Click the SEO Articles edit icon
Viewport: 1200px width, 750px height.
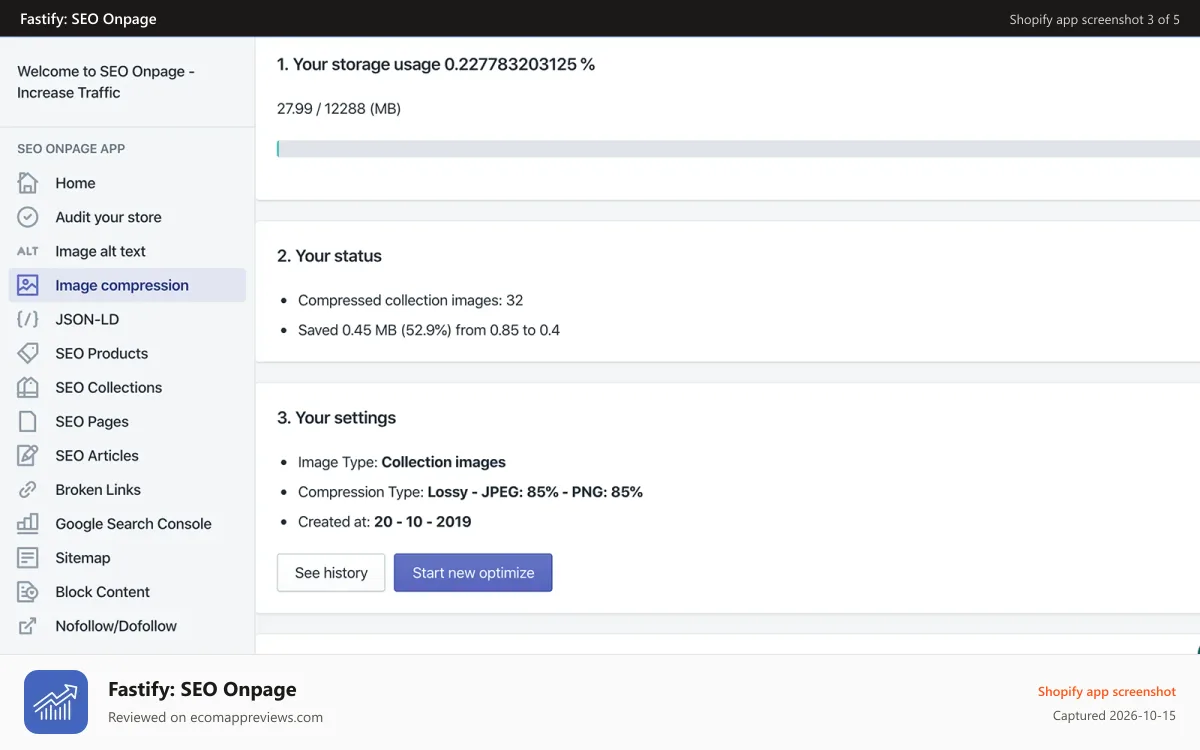(x=28, y=455)
